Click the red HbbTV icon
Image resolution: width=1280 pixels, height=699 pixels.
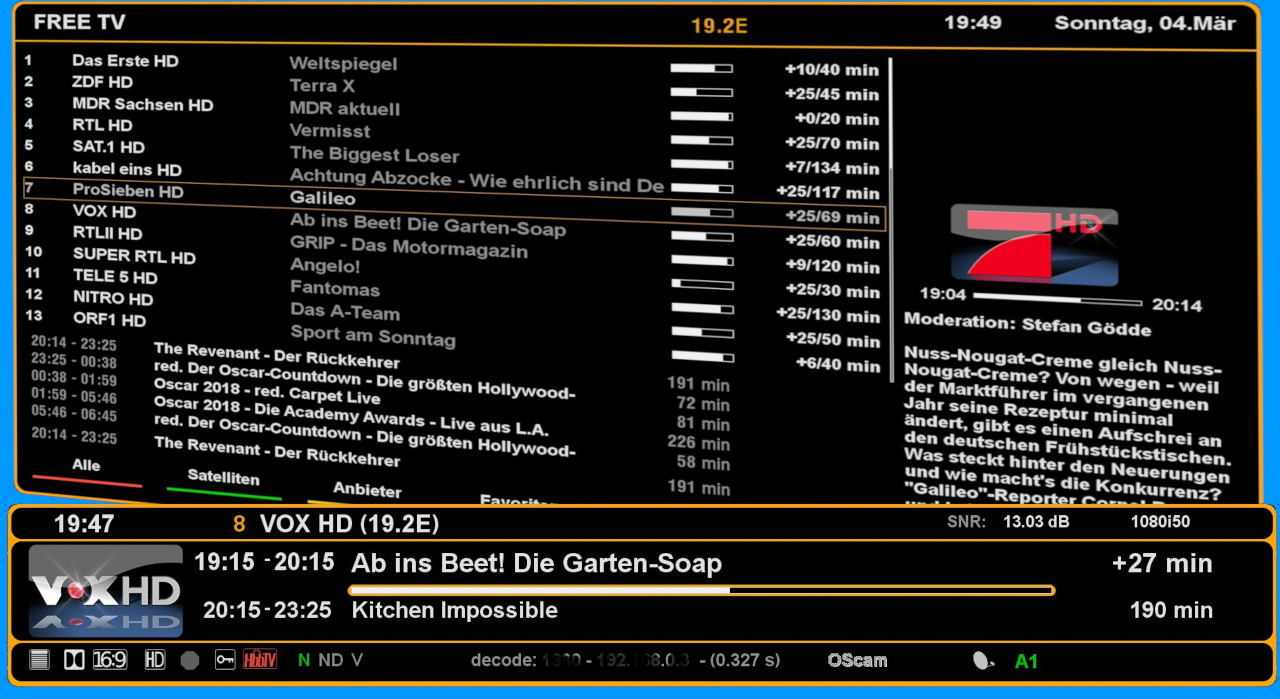coord(260,660)
